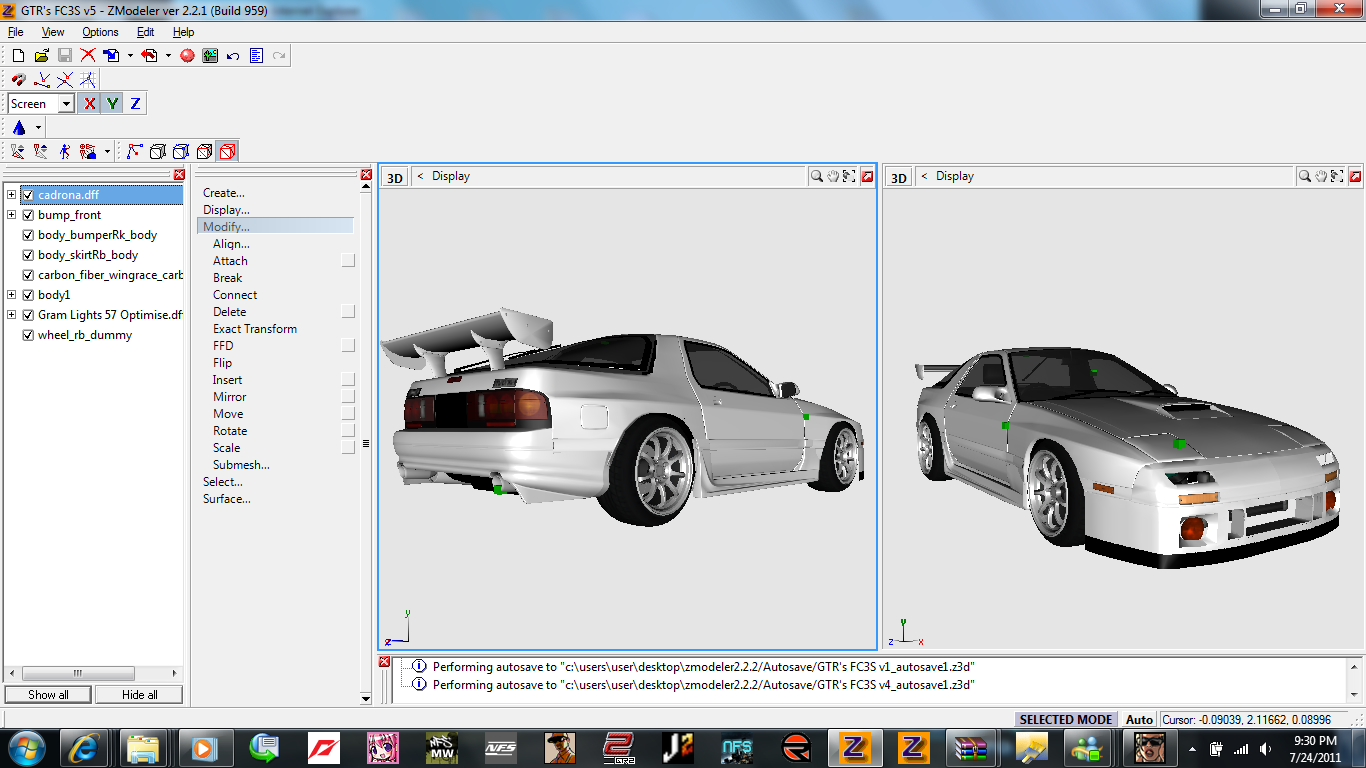This screenshot has width=1366, height=768.
Task: Enable the snap to intersection icon
Action: tap(65, 79)
